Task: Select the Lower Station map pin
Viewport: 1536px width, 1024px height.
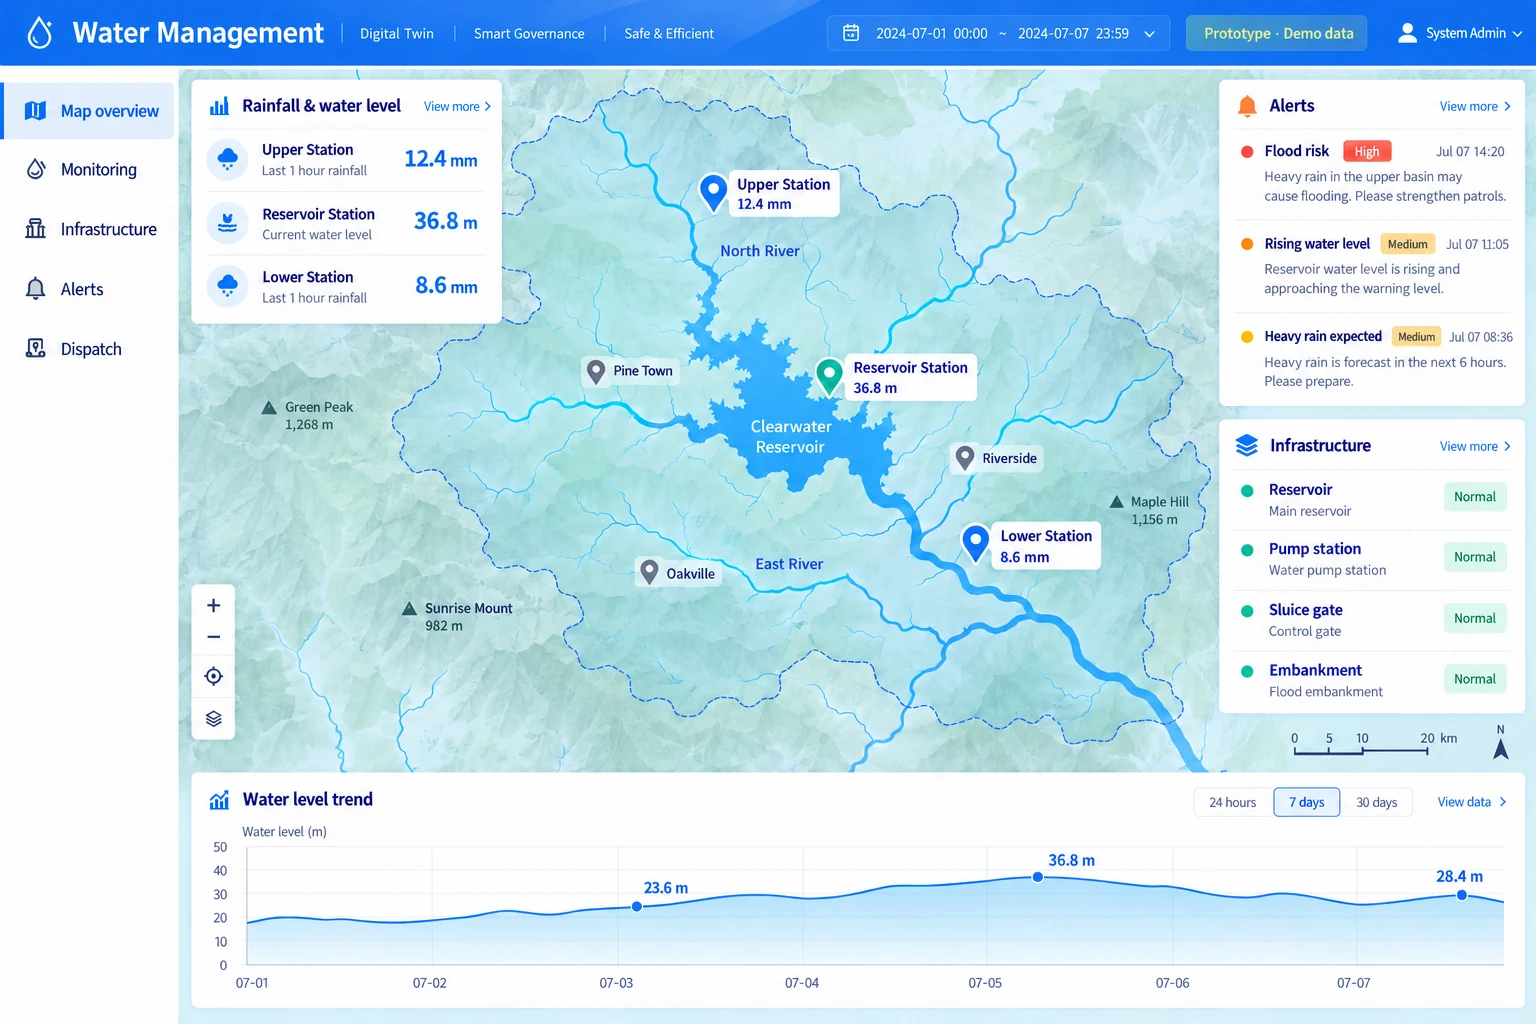Action: (x=975, y=543)
